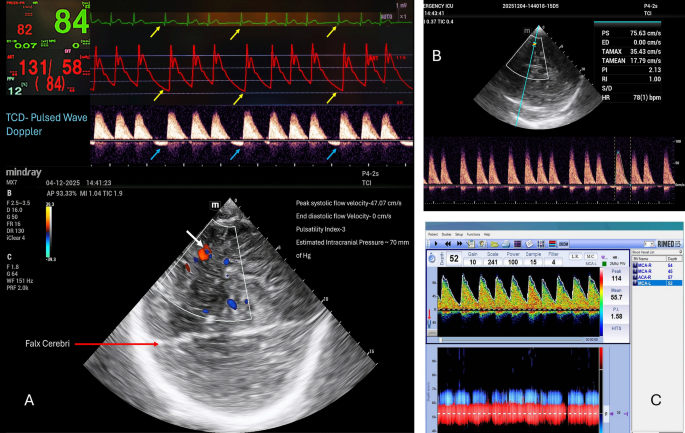The width and height of the screenshot is (685, 433).
Task: Select the ACA-R vessel entry in list
Action: point(644,277)
